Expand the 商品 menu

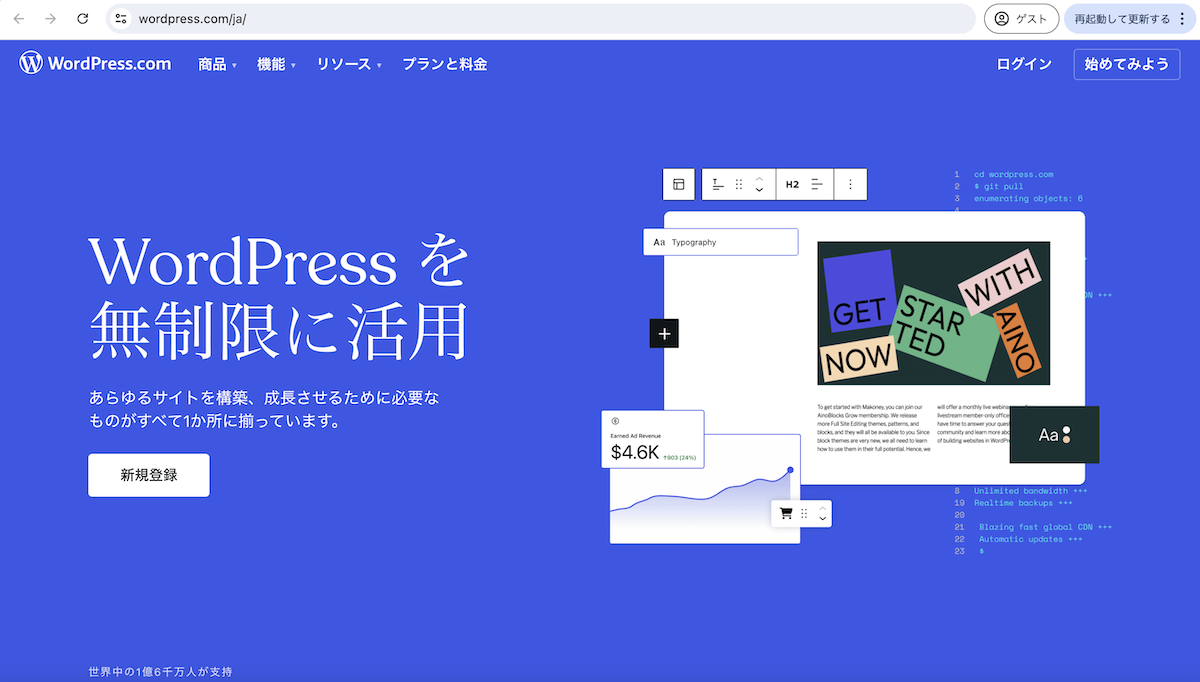pyautogui.click(x=217, y=64)
